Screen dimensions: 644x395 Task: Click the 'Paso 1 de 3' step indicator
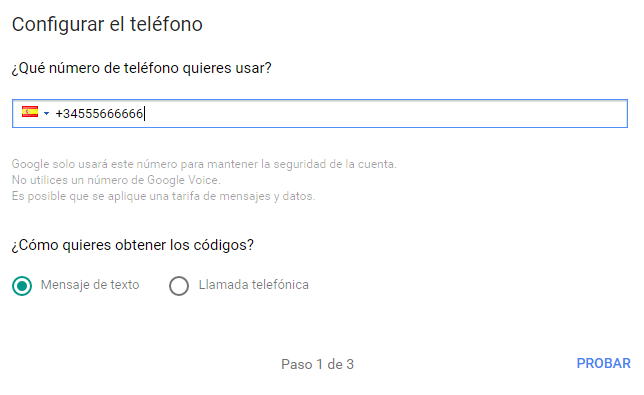tap(317, 364)
